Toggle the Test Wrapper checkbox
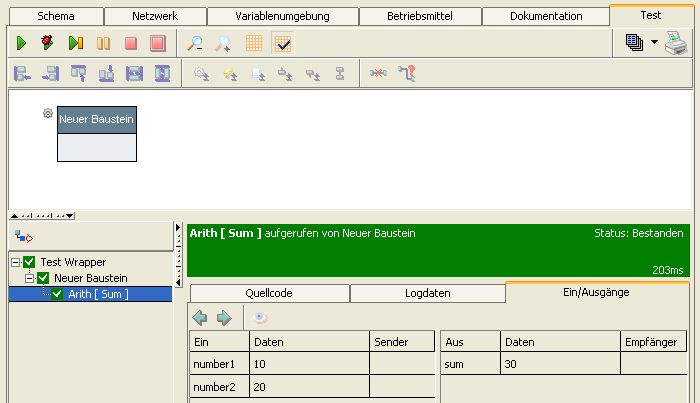The height and width of the screenshot is (403, 700). tap(29, 262)
